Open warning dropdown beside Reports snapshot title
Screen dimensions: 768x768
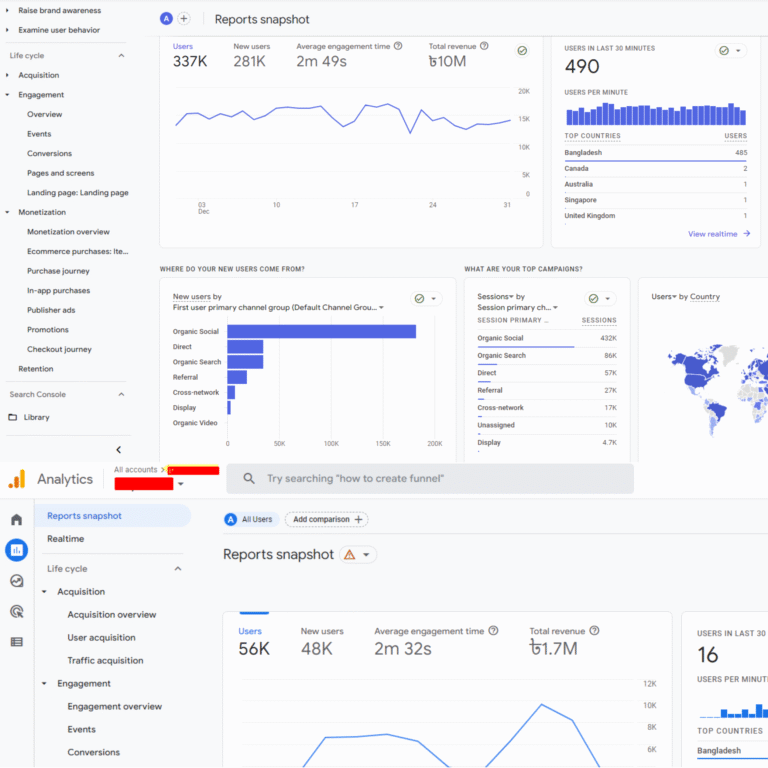pos(358,555)
